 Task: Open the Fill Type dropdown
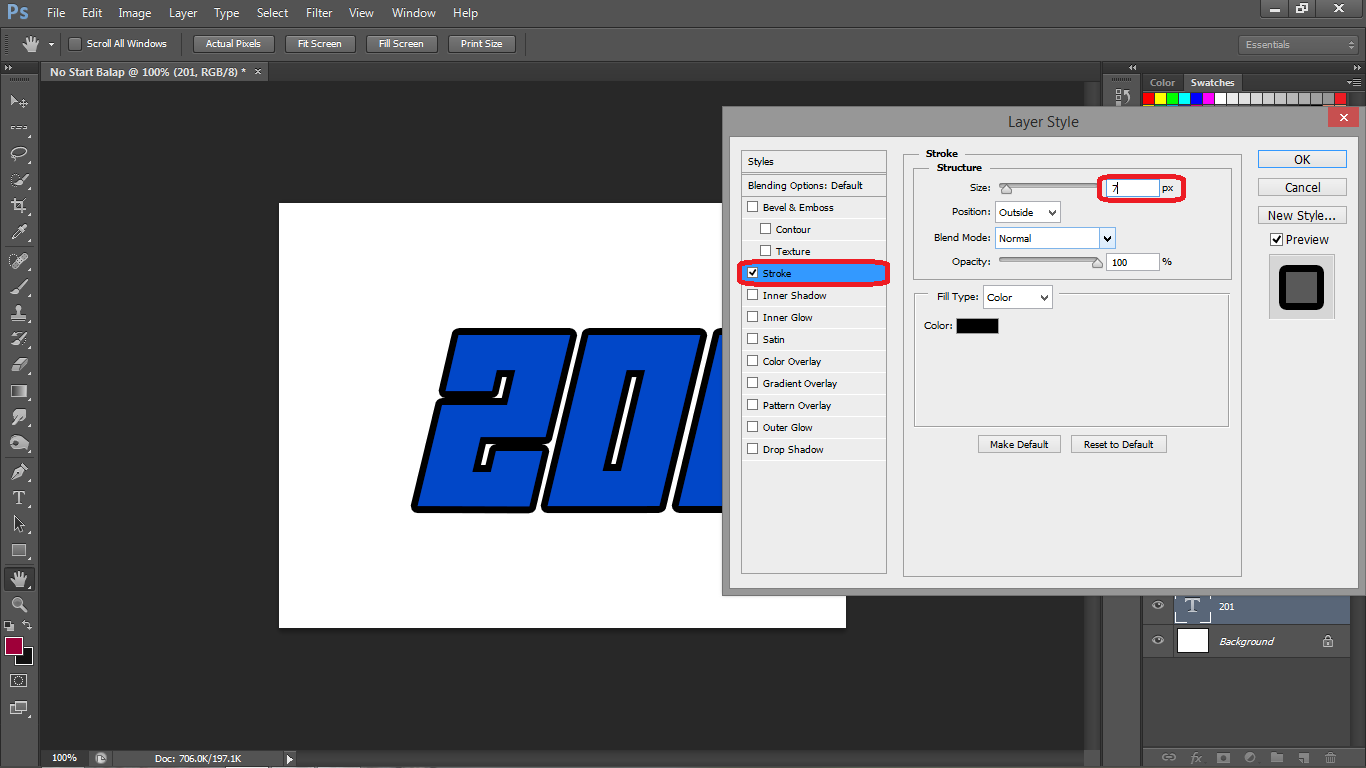coord(1018,297)
